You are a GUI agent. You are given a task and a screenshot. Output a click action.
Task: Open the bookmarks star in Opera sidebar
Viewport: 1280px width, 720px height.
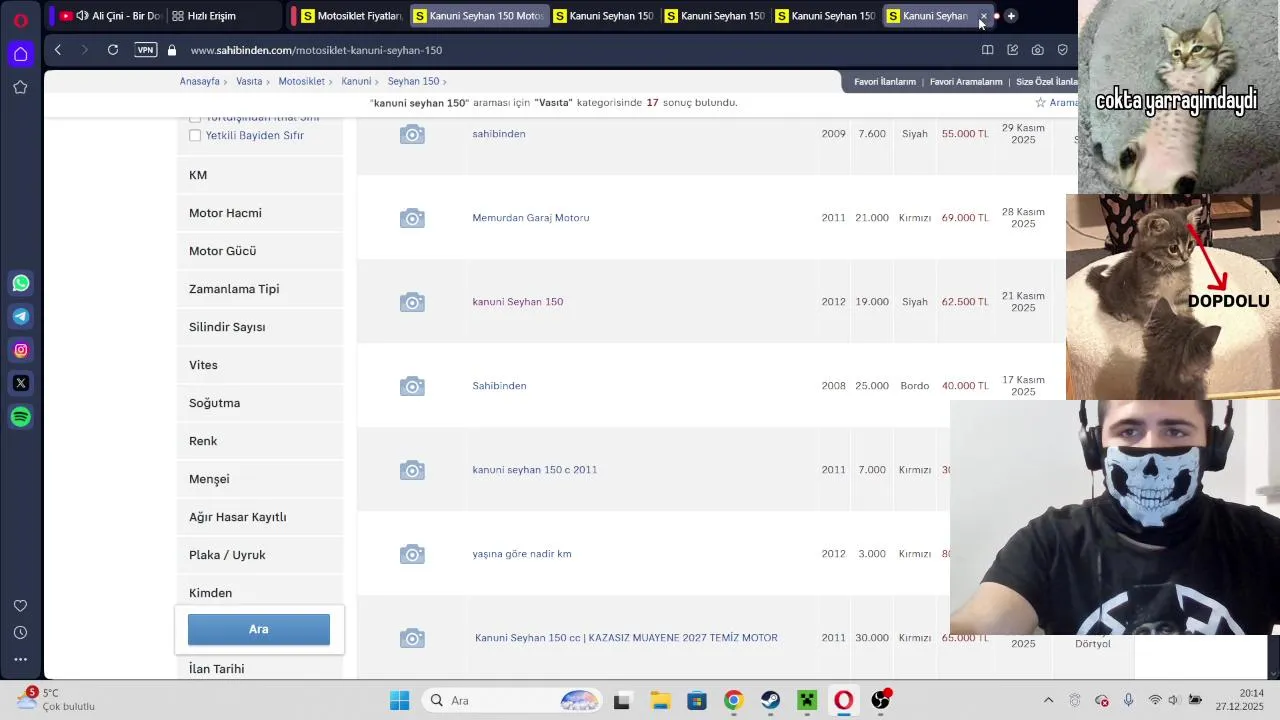point(20,87)
